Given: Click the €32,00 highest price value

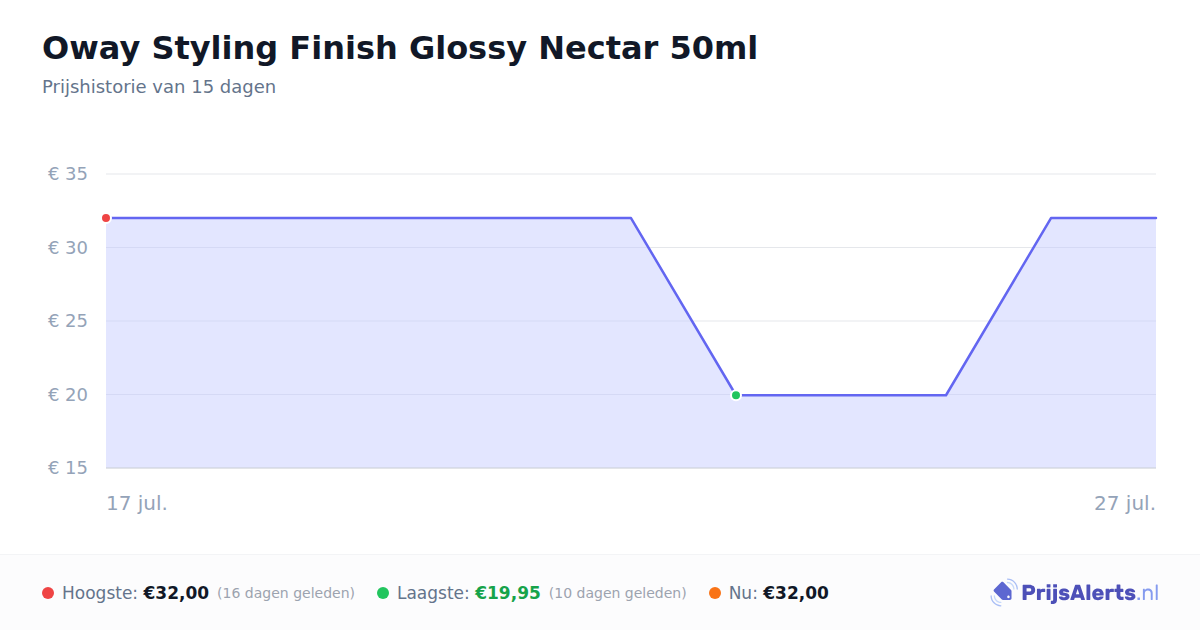Looking at the screenshot, I should (x=176, y=593).
